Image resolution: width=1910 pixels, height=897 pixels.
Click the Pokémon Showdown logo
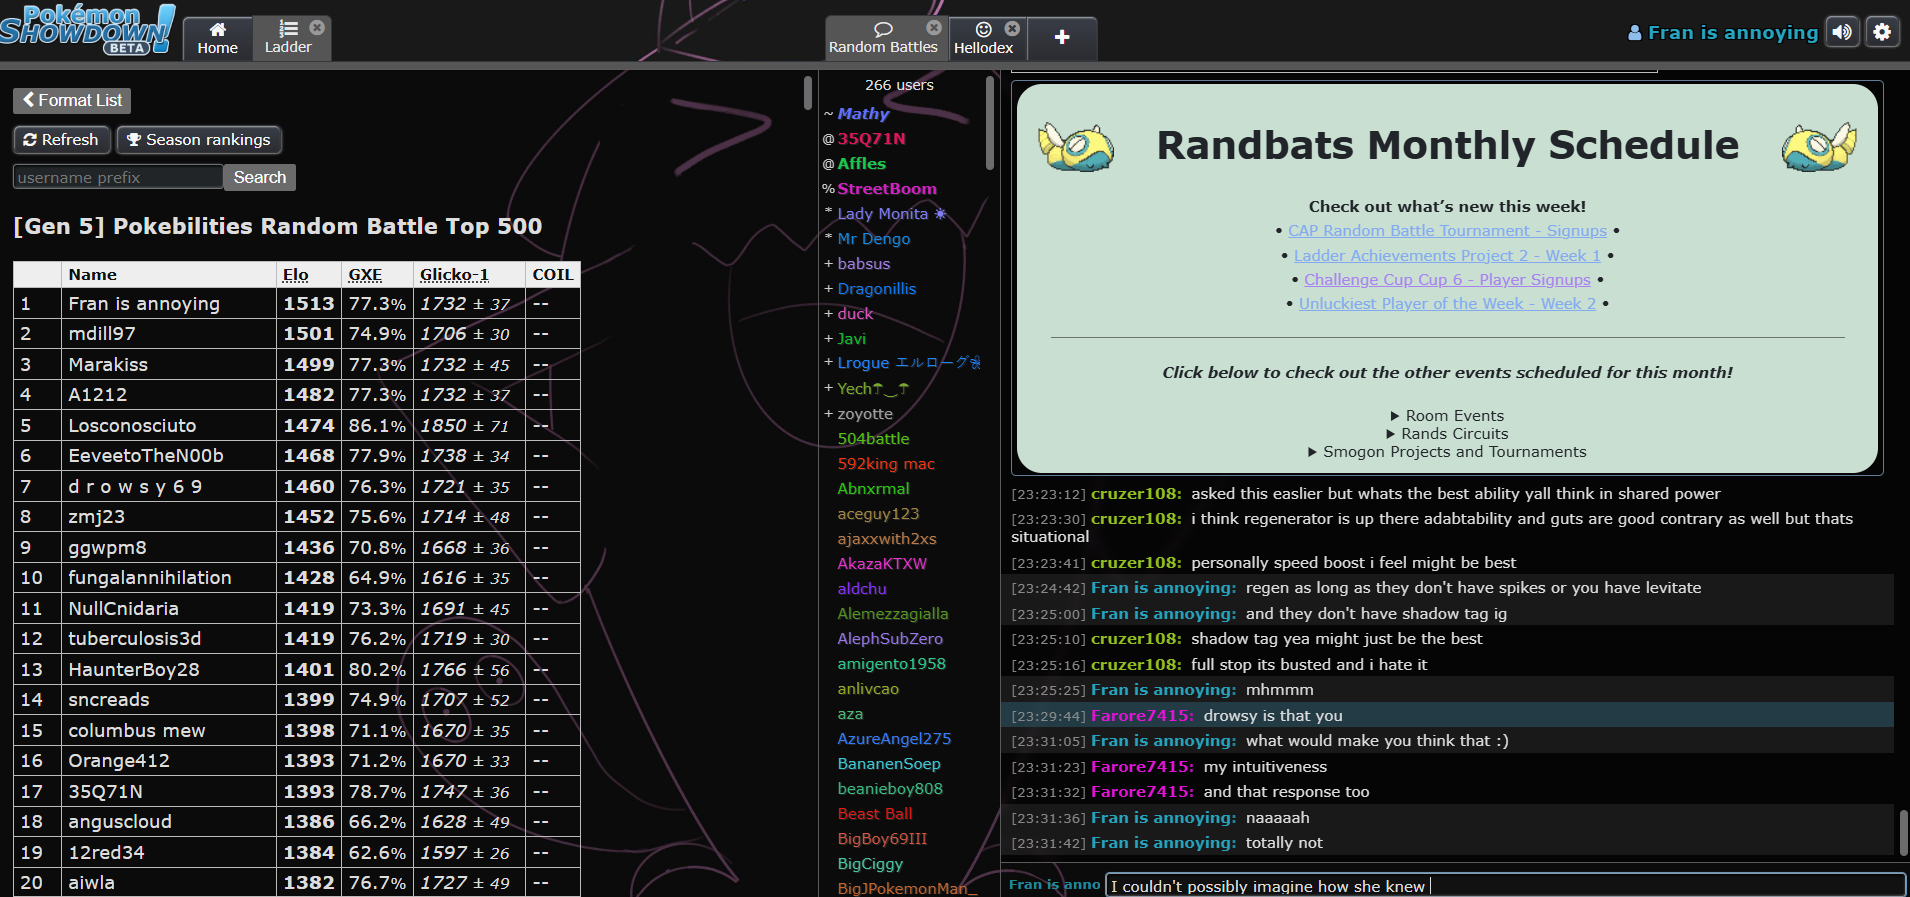[x=88, y=30]
